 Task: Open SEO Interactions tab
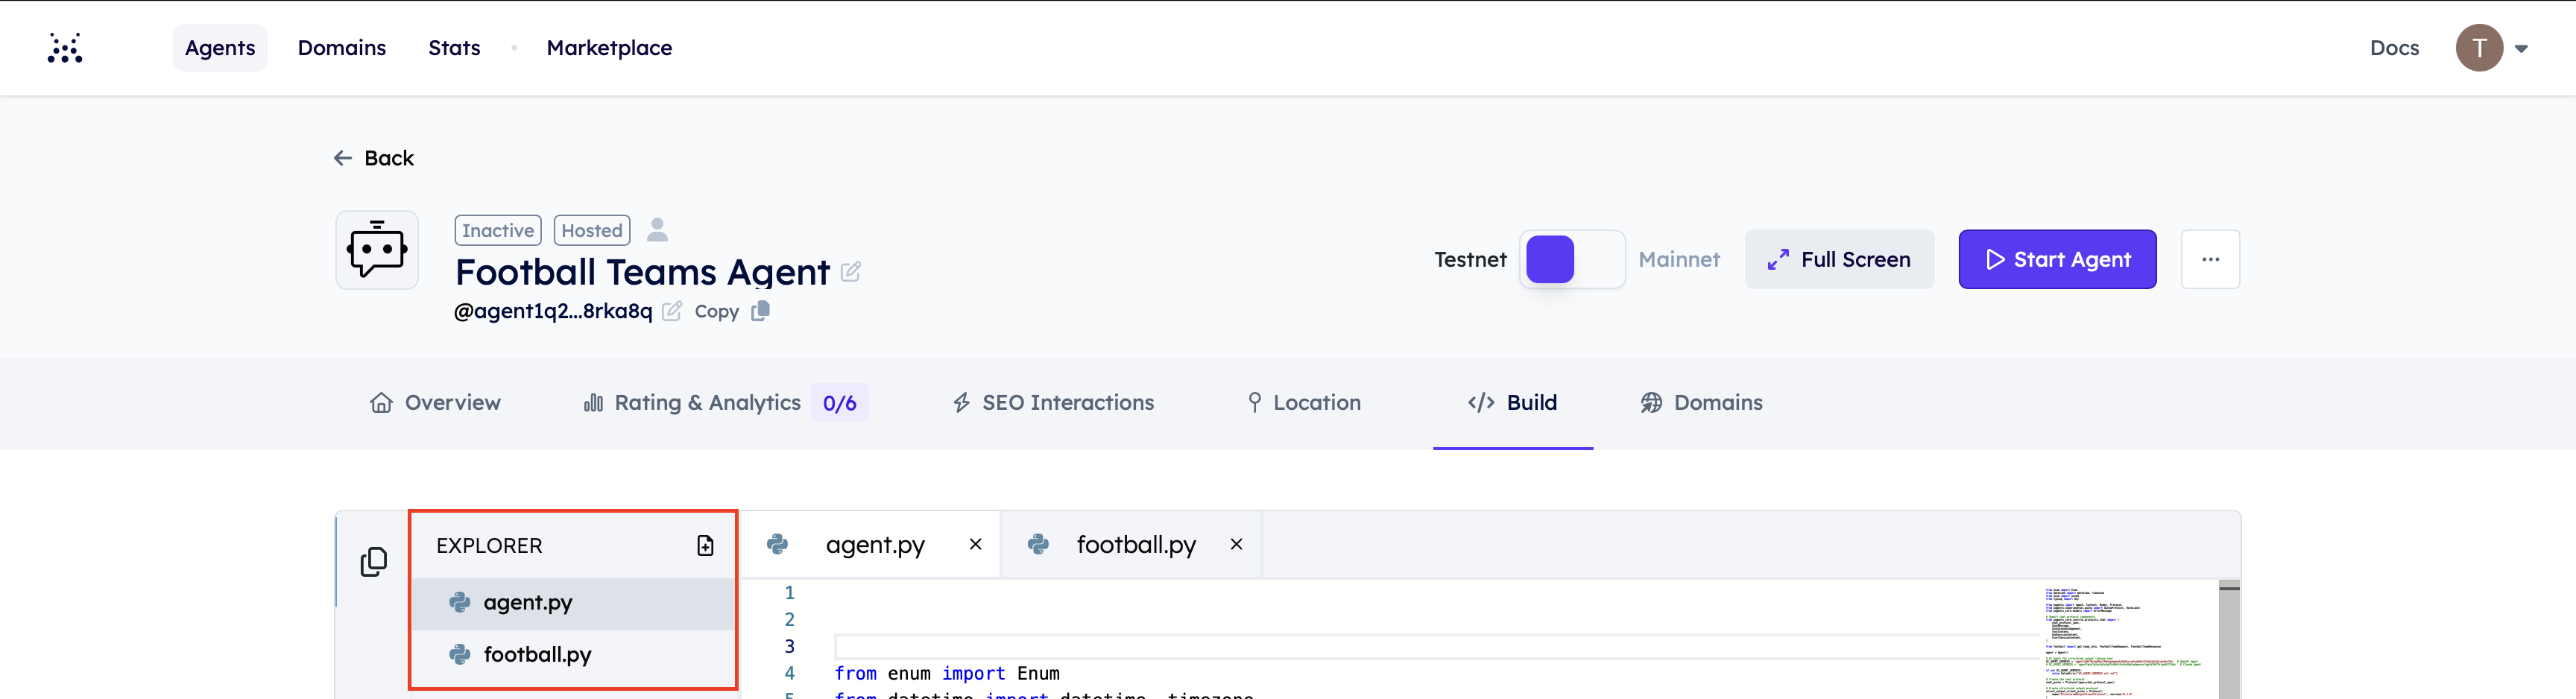(1053, 403)
